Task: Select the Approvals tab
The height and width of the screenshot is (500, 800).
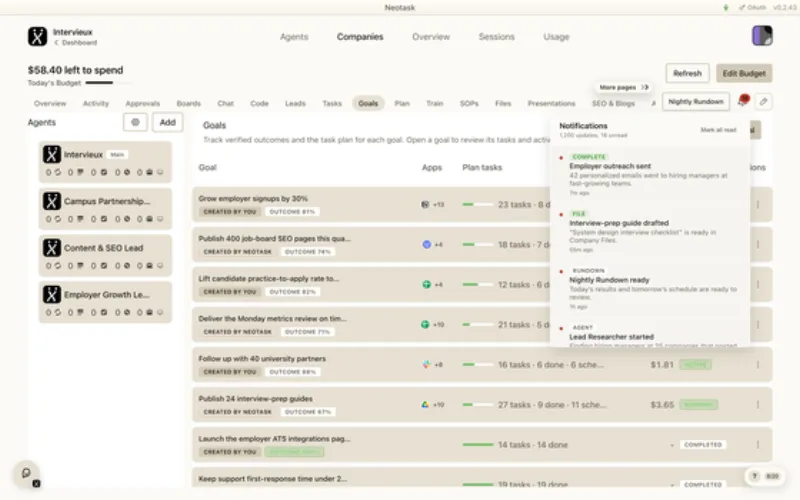Action: pos(142,104)
